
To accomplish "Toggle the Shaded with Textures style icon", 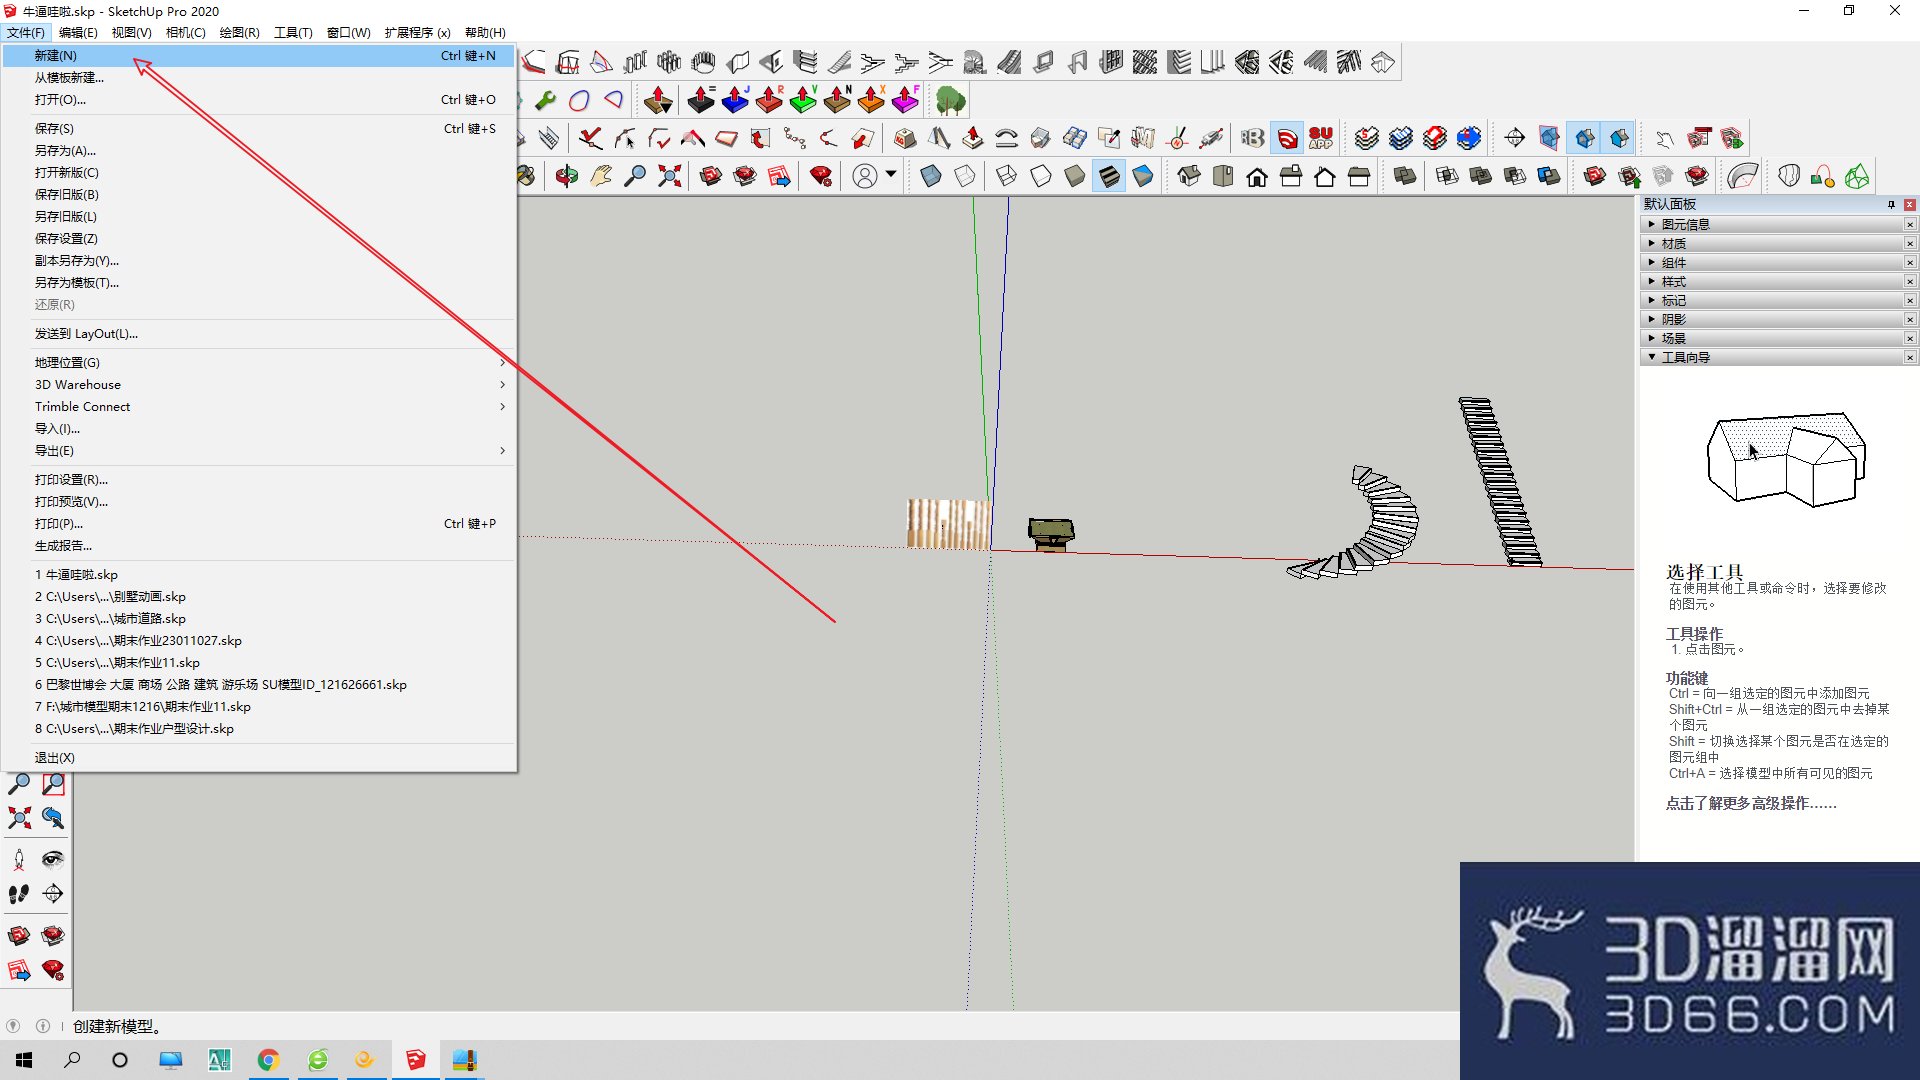I will pyautogui.click(x=1109, y=177).
